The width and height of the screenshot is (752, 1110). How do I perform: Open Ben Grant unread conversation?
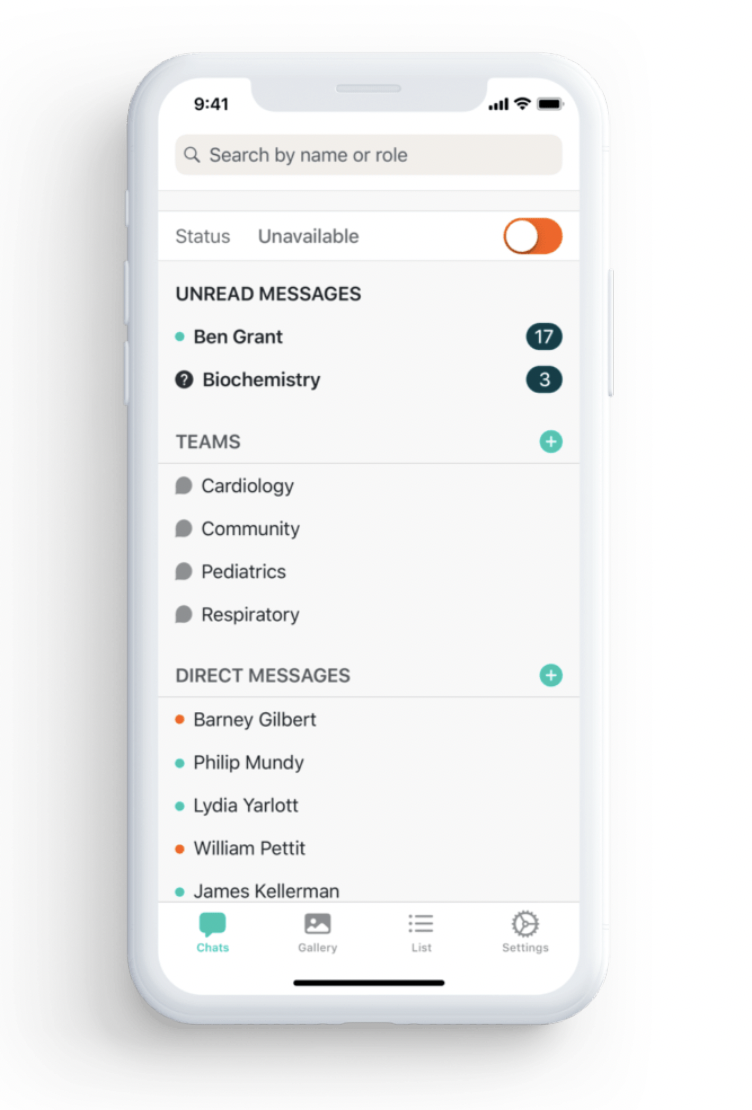tap(368, 337)
